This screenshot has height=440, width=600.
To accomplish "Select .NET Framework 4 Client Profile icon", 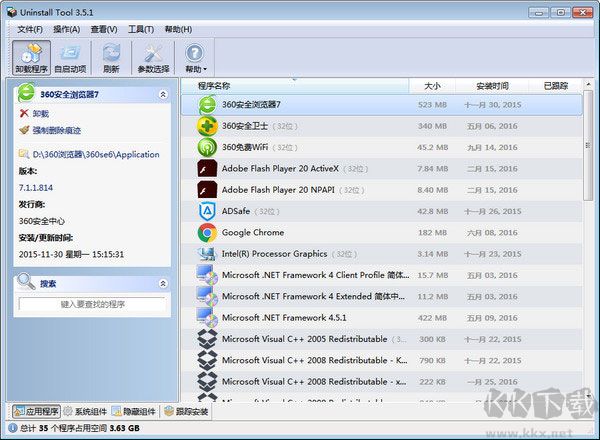I will [207, 275].
